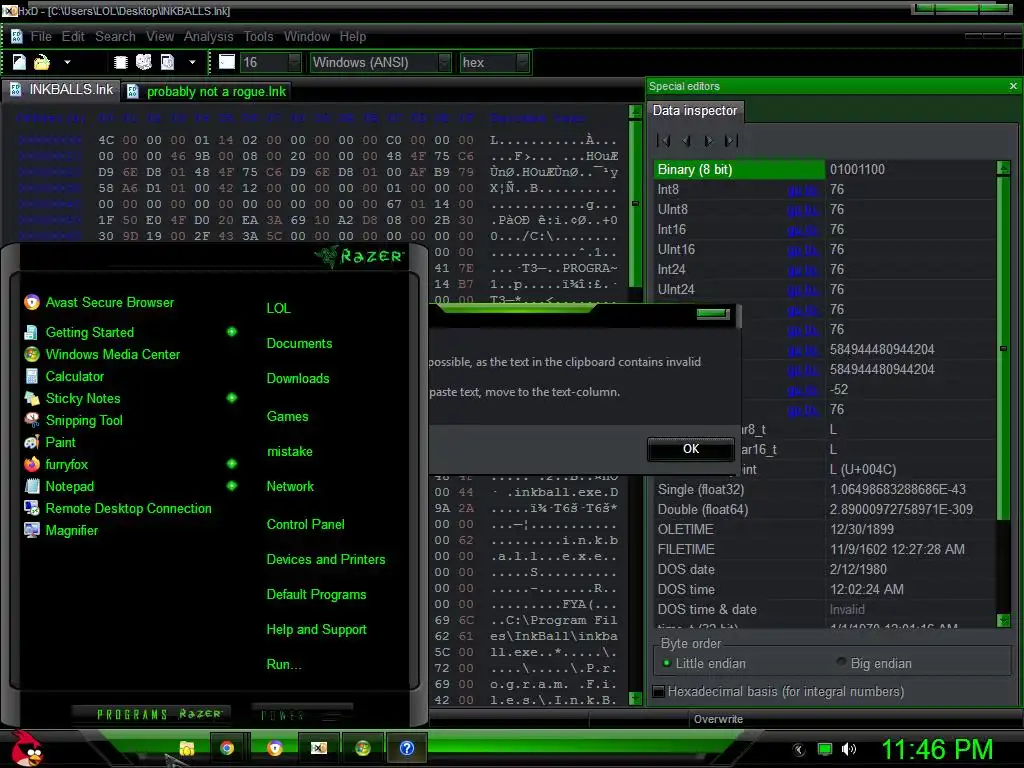
Task: Open Control Panel from start menu
Action: [x=306, y=524]
